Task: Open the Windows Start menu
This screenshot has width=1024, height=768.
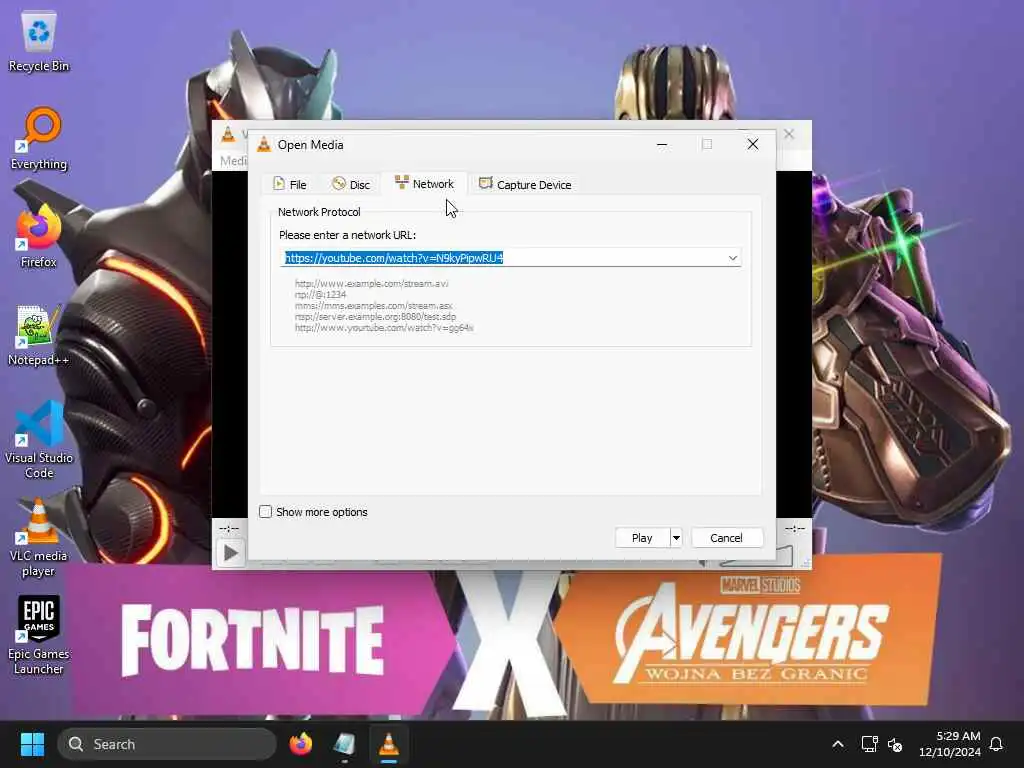Action: tap(32, 744)
